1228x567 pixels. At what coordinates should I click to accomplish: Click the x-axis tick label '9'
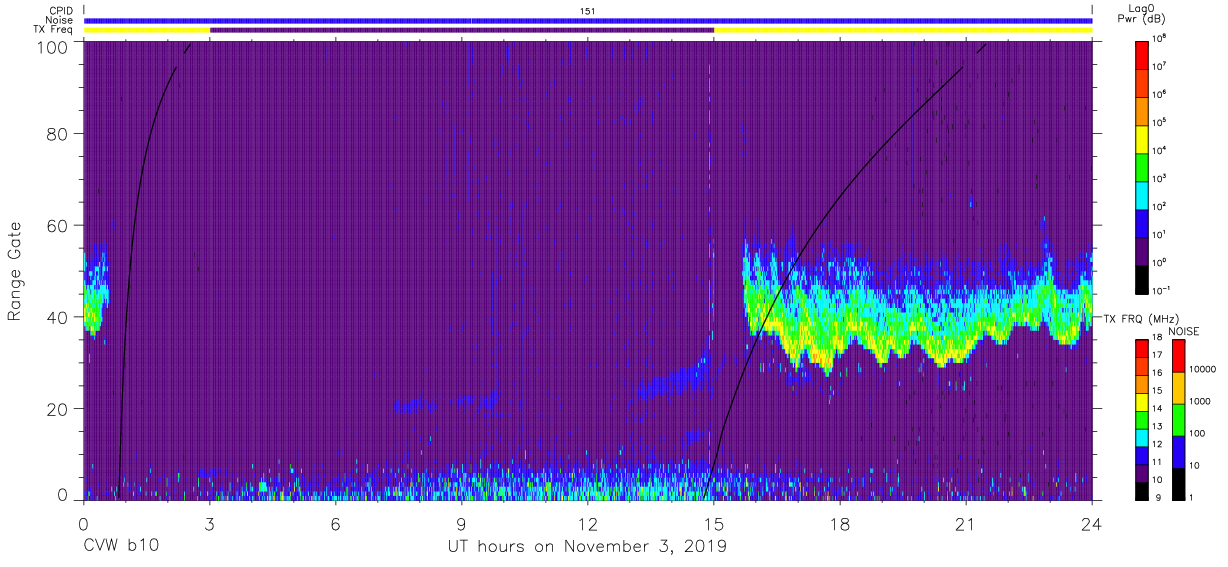(x=462, y=523)
